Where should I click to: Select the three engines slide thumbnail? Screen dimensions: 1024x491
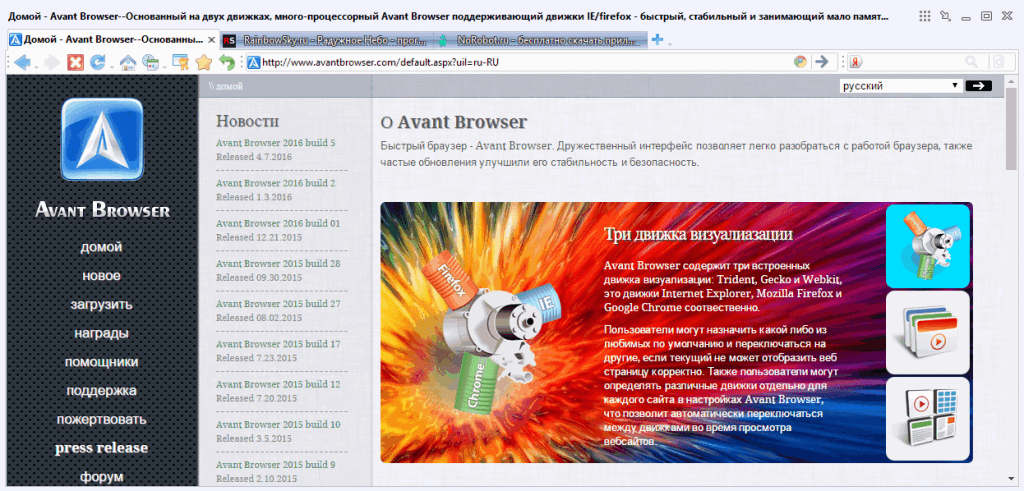[927, 246]
